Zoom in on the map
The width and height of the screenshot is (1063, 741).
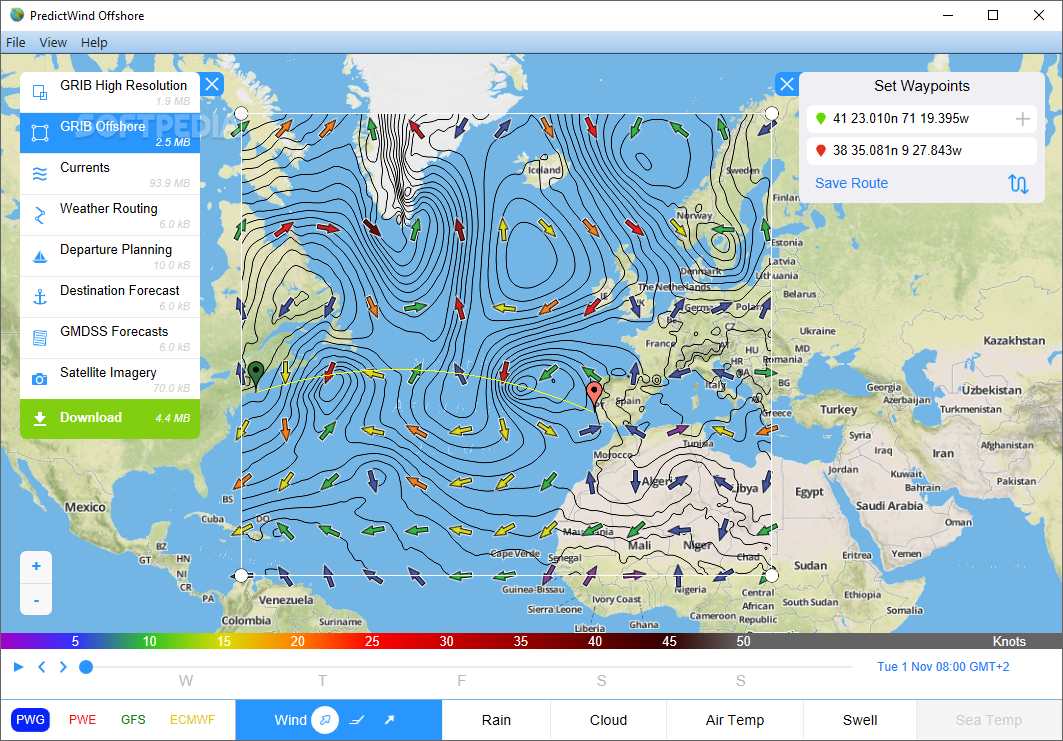(37, 566)
